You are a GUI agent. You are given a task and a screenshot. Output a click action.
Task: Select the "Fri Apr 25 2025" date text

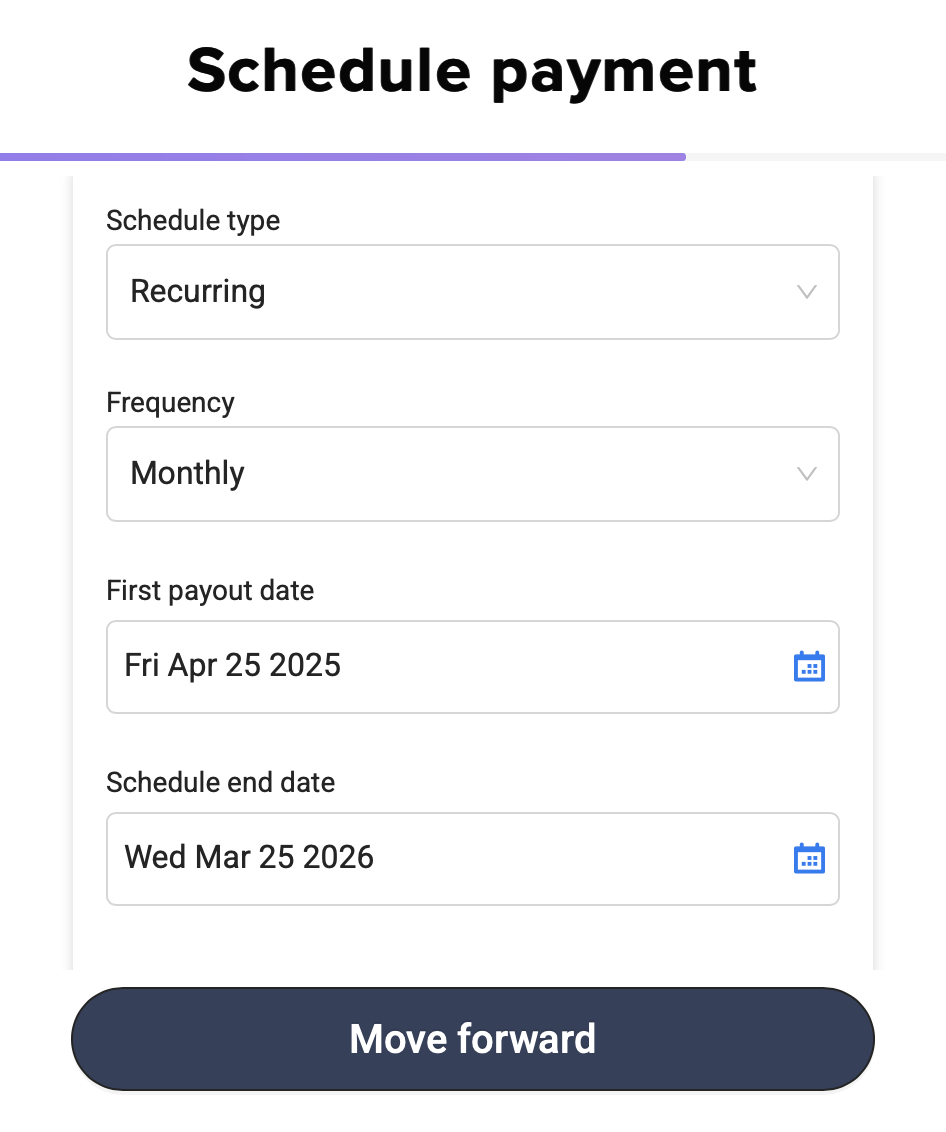click(x=233, y=665)
